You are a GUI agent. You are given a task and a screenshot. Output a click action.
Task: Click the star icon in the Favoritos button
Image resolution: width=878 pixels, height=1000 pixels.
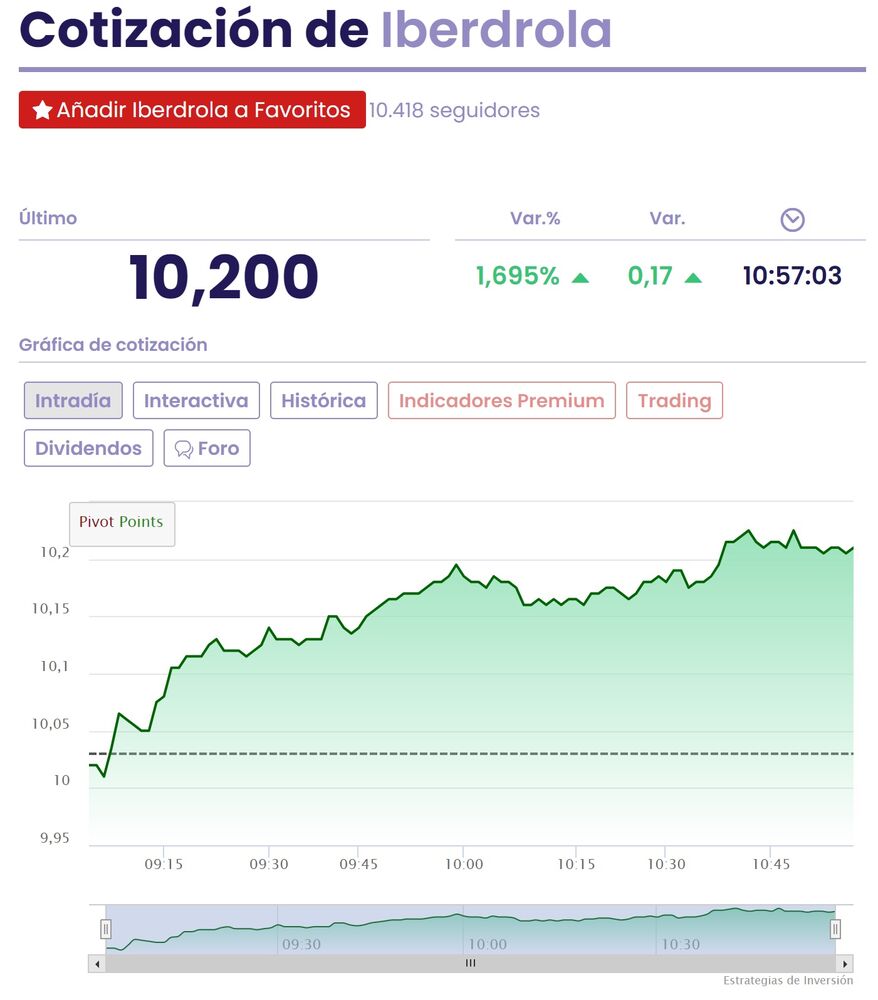point(42,111)
